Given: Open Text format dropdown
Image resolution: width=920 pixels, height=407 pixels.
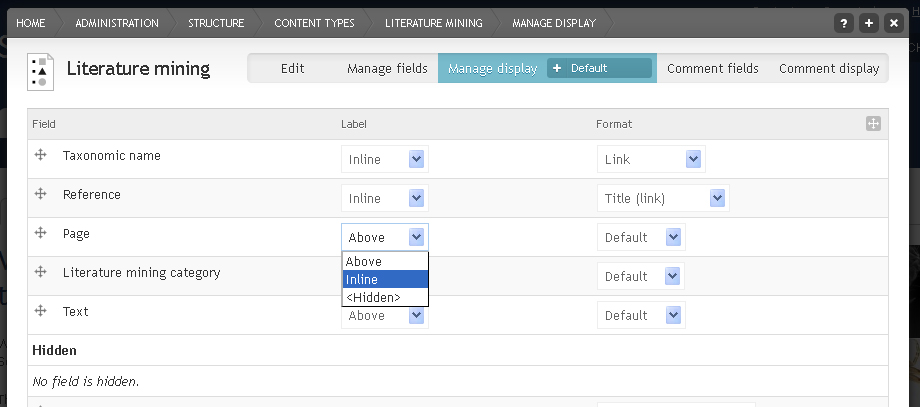Looking at the screenshot, I should click(641, 315).
